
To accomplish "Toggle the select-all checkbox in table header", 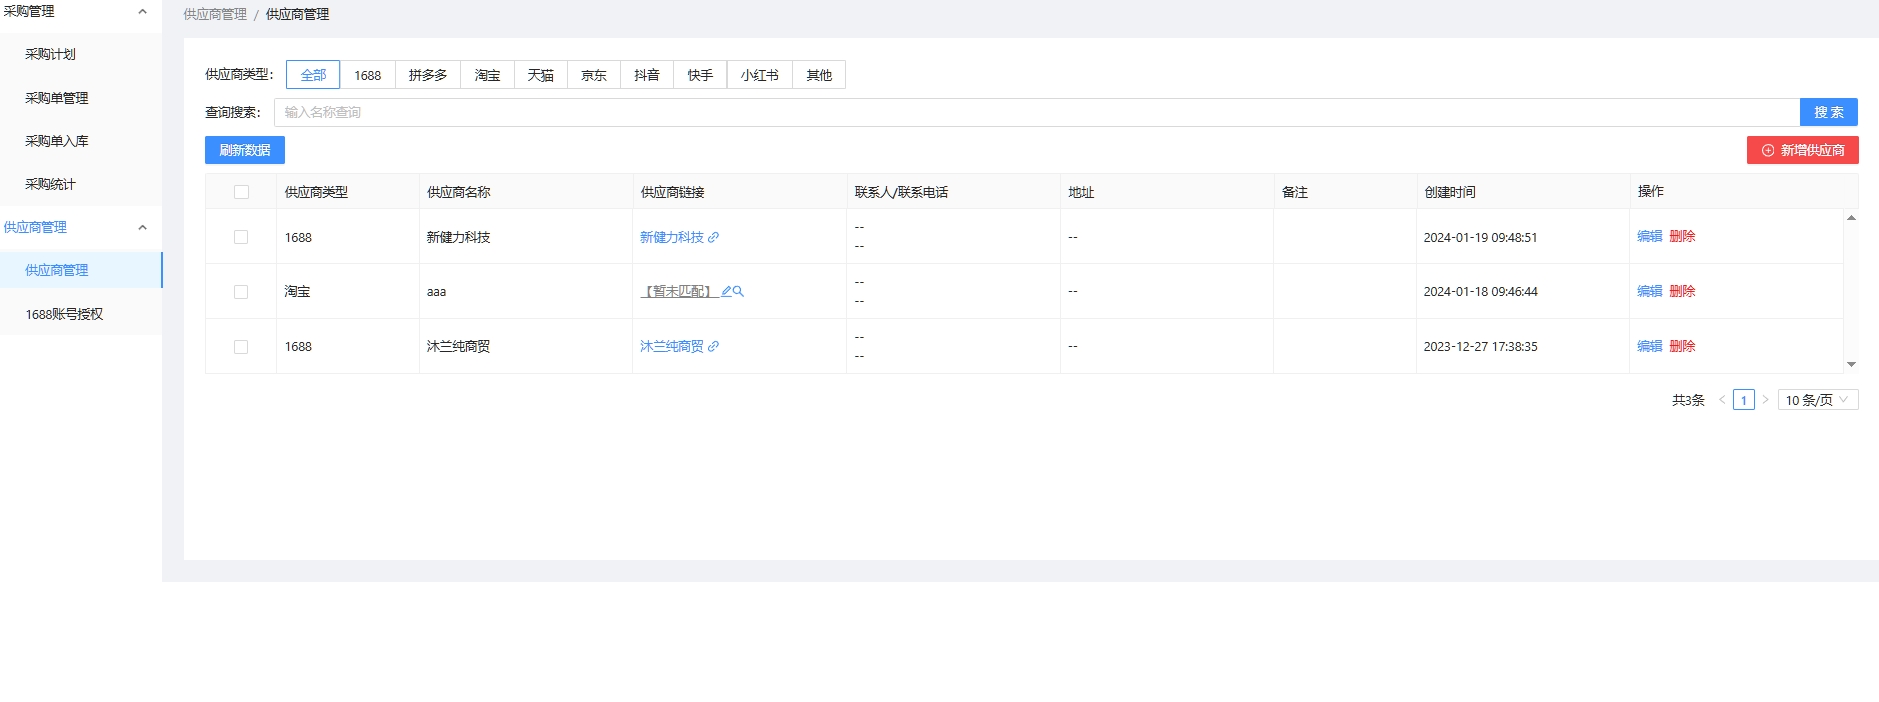I will coord(241,192).
